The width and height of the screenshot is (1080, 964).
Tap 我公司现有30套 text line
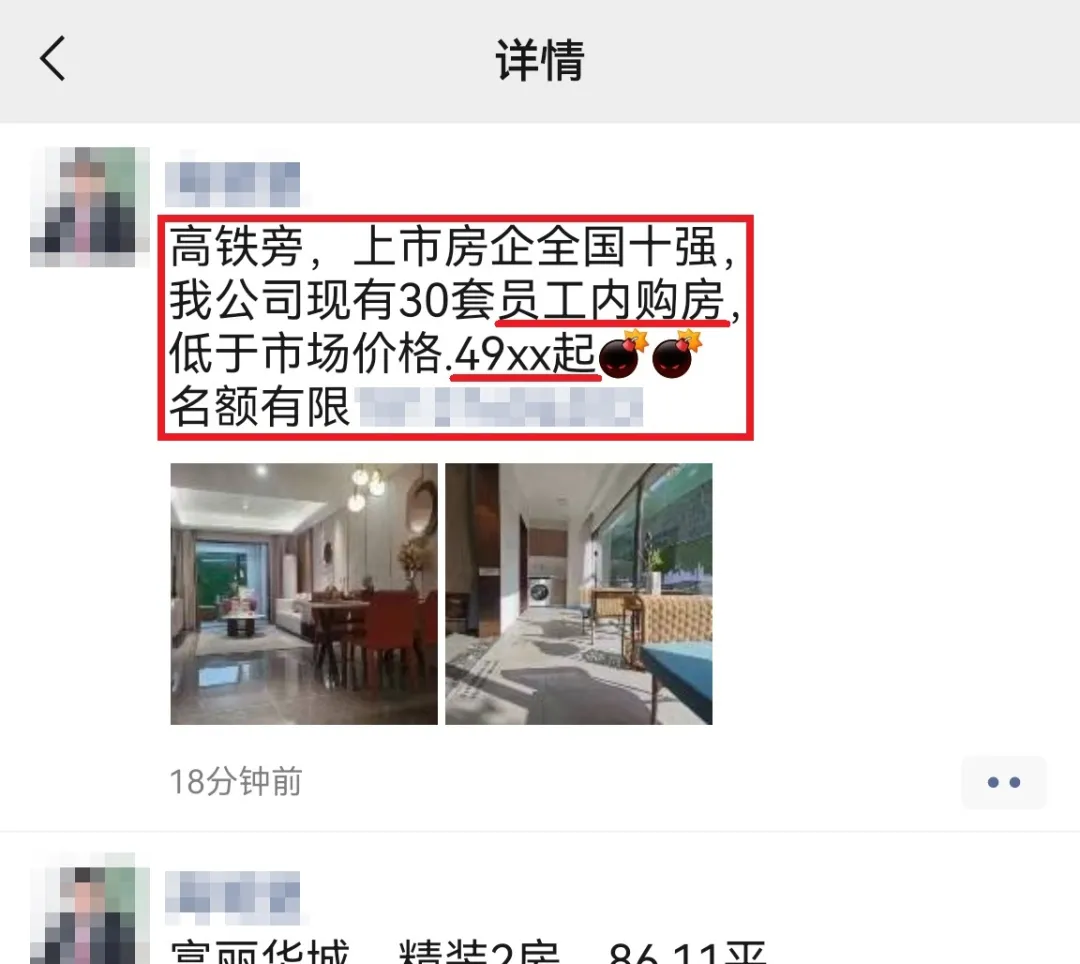[333, 301]
